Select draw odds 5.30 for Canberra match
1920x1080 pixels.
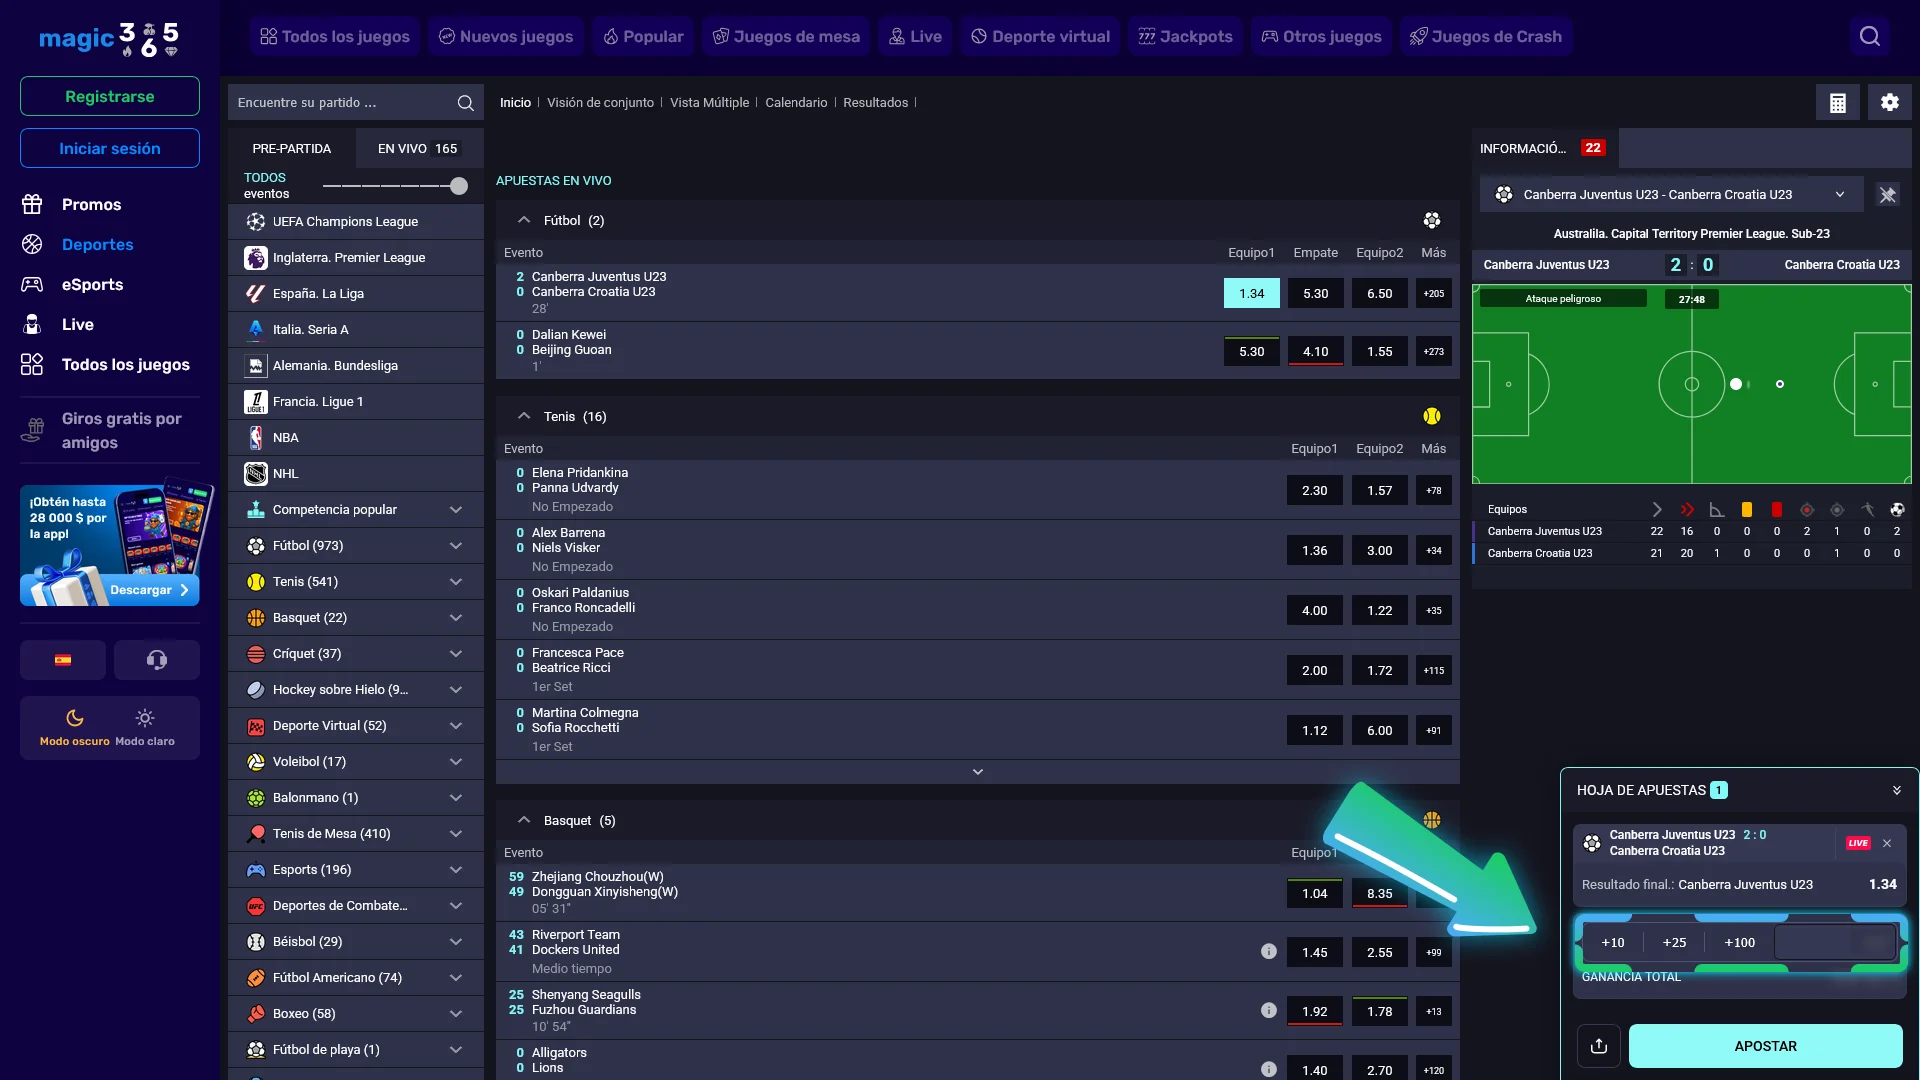(1316, 293)
